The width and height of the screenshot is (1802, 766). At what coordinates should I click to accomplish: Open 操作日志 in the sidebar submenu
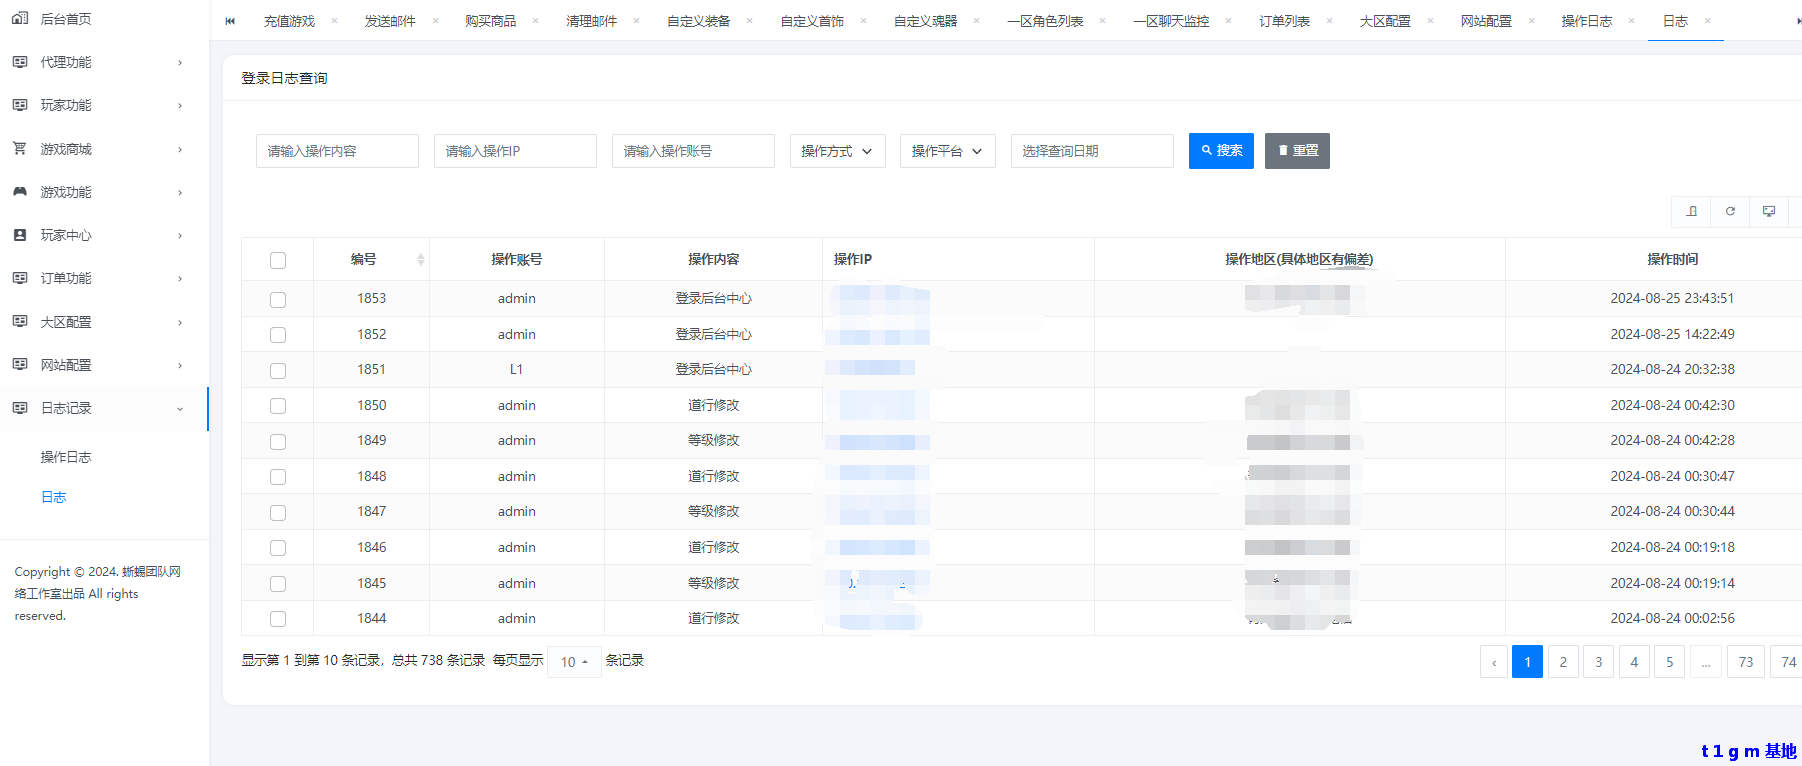pyautogui.click(x=66, y=457)
